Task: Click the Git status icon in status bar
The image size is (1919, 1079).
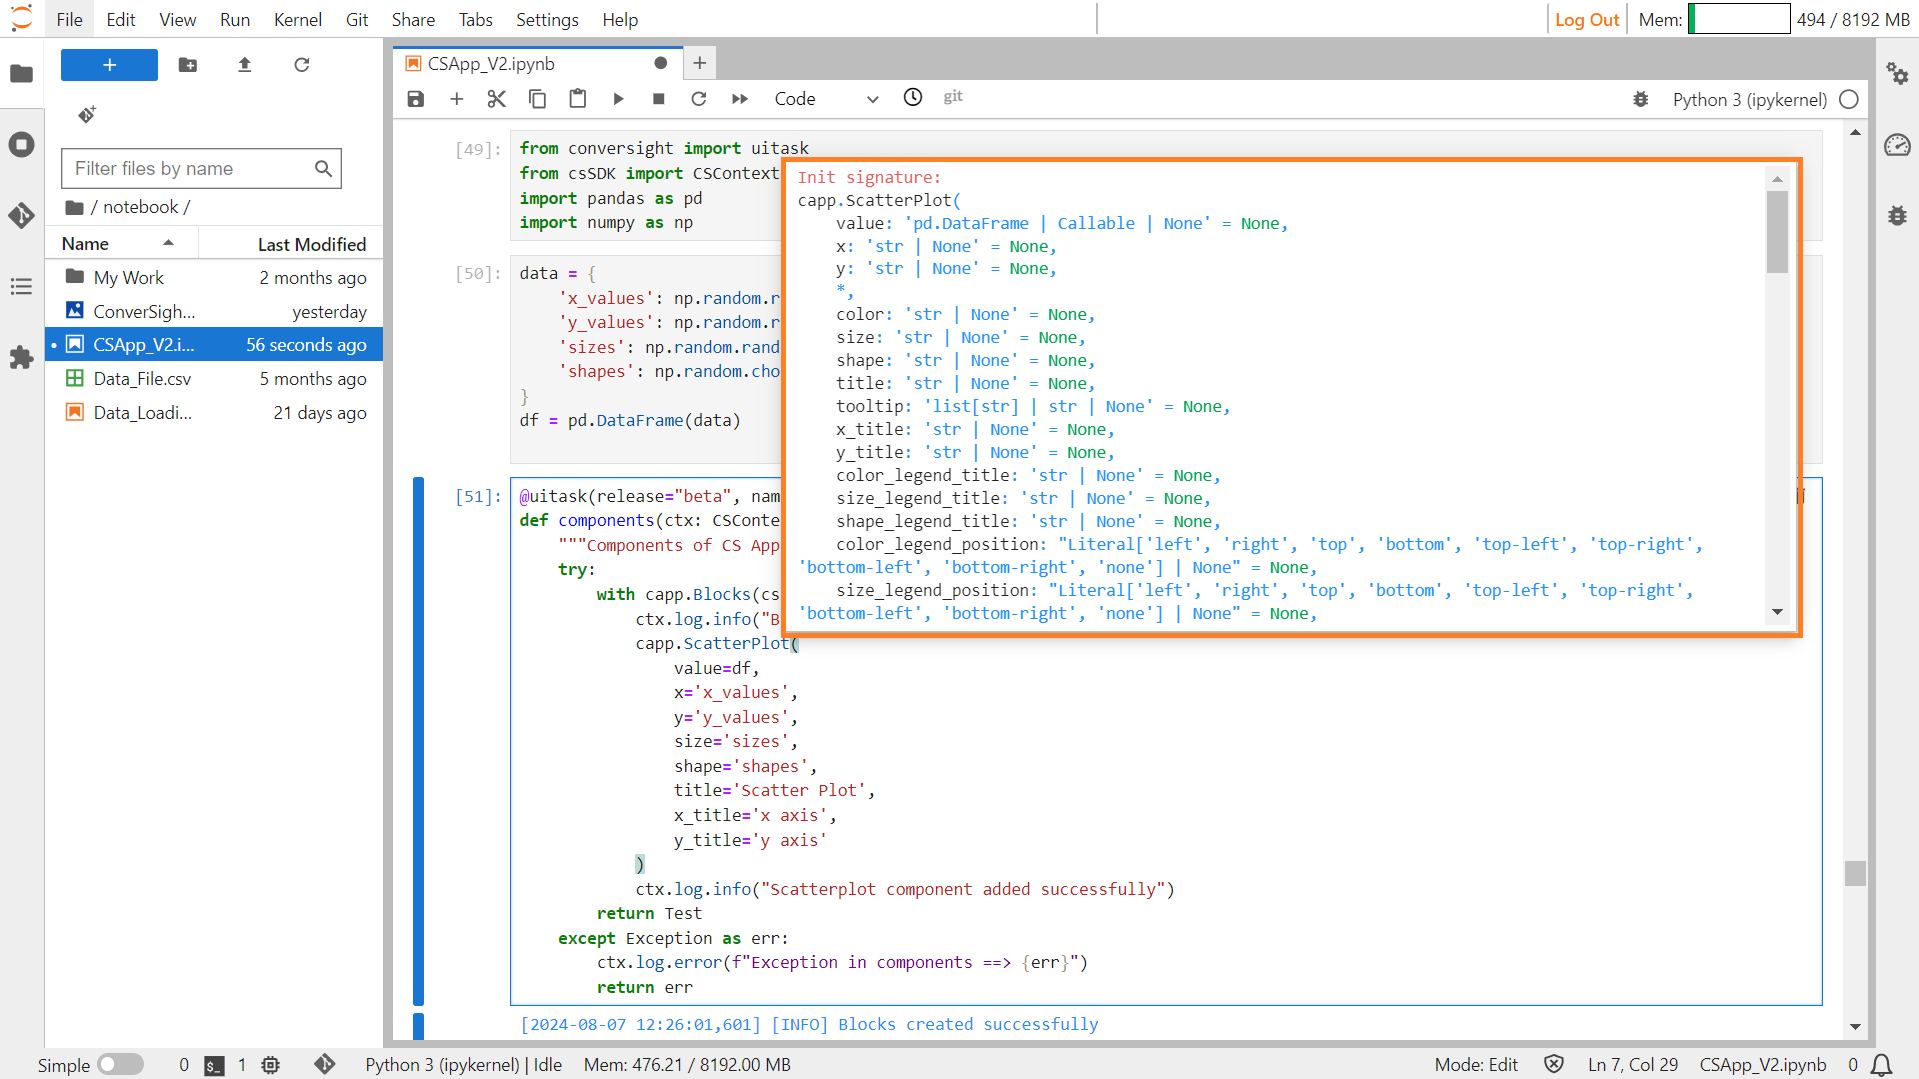Action: 325,1065
